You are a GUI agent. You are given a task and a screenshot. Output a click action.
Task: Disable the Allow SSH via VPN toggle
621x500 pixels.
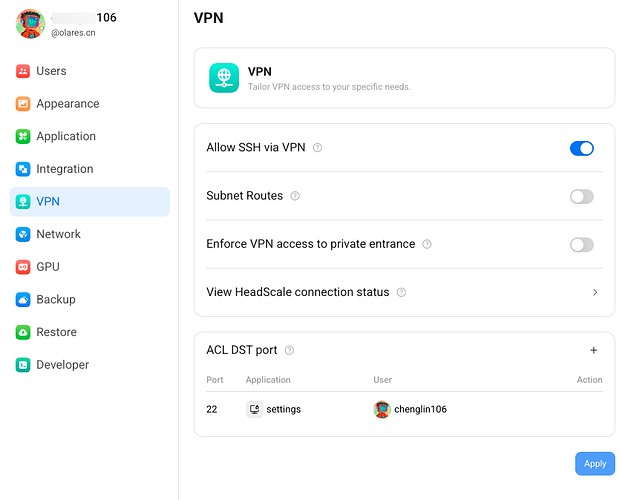coord(582,149)
